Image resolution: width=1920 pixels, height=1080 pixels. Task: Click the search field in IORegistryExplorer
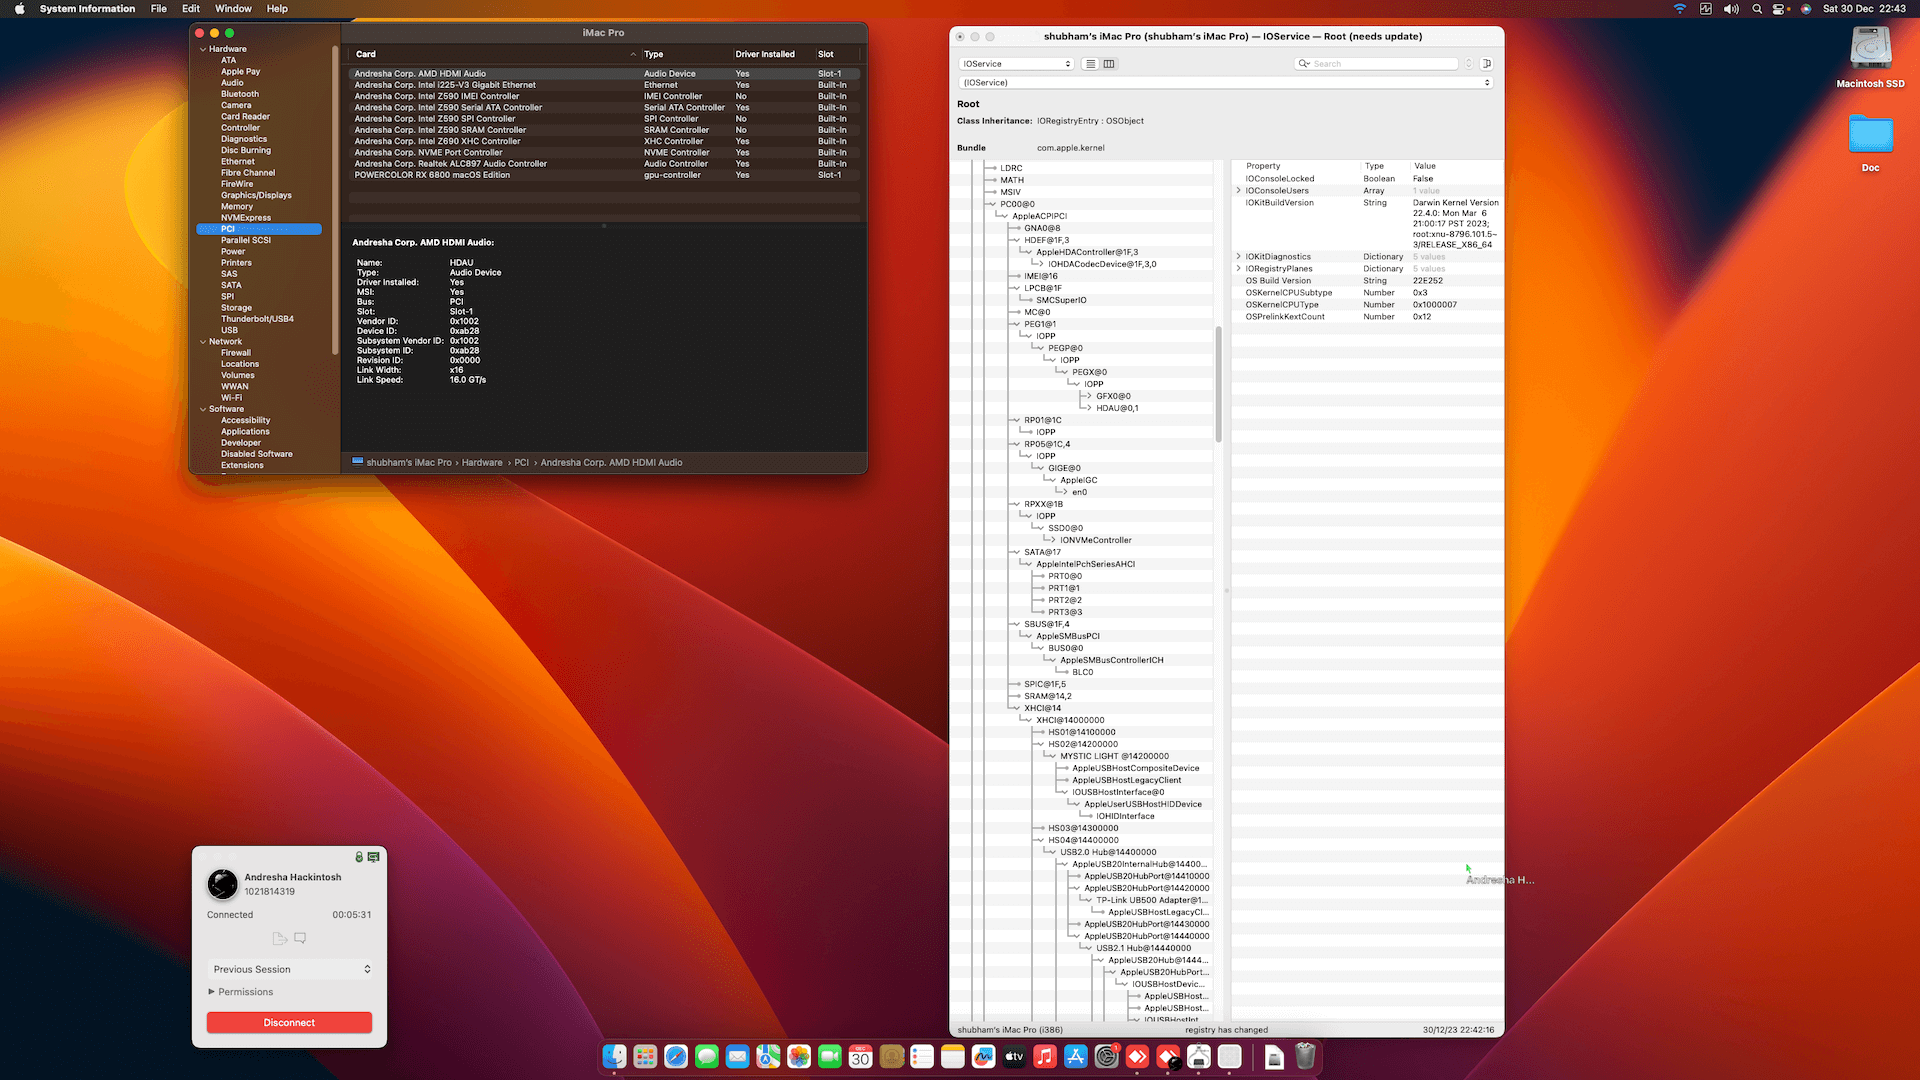(x=1375, y=63)
